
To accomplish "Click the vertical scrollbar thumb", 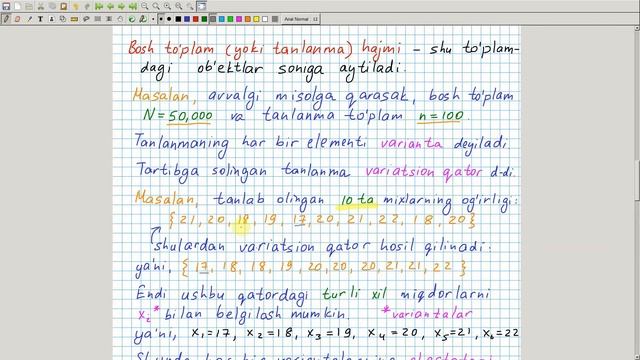I will coord(637,180).
